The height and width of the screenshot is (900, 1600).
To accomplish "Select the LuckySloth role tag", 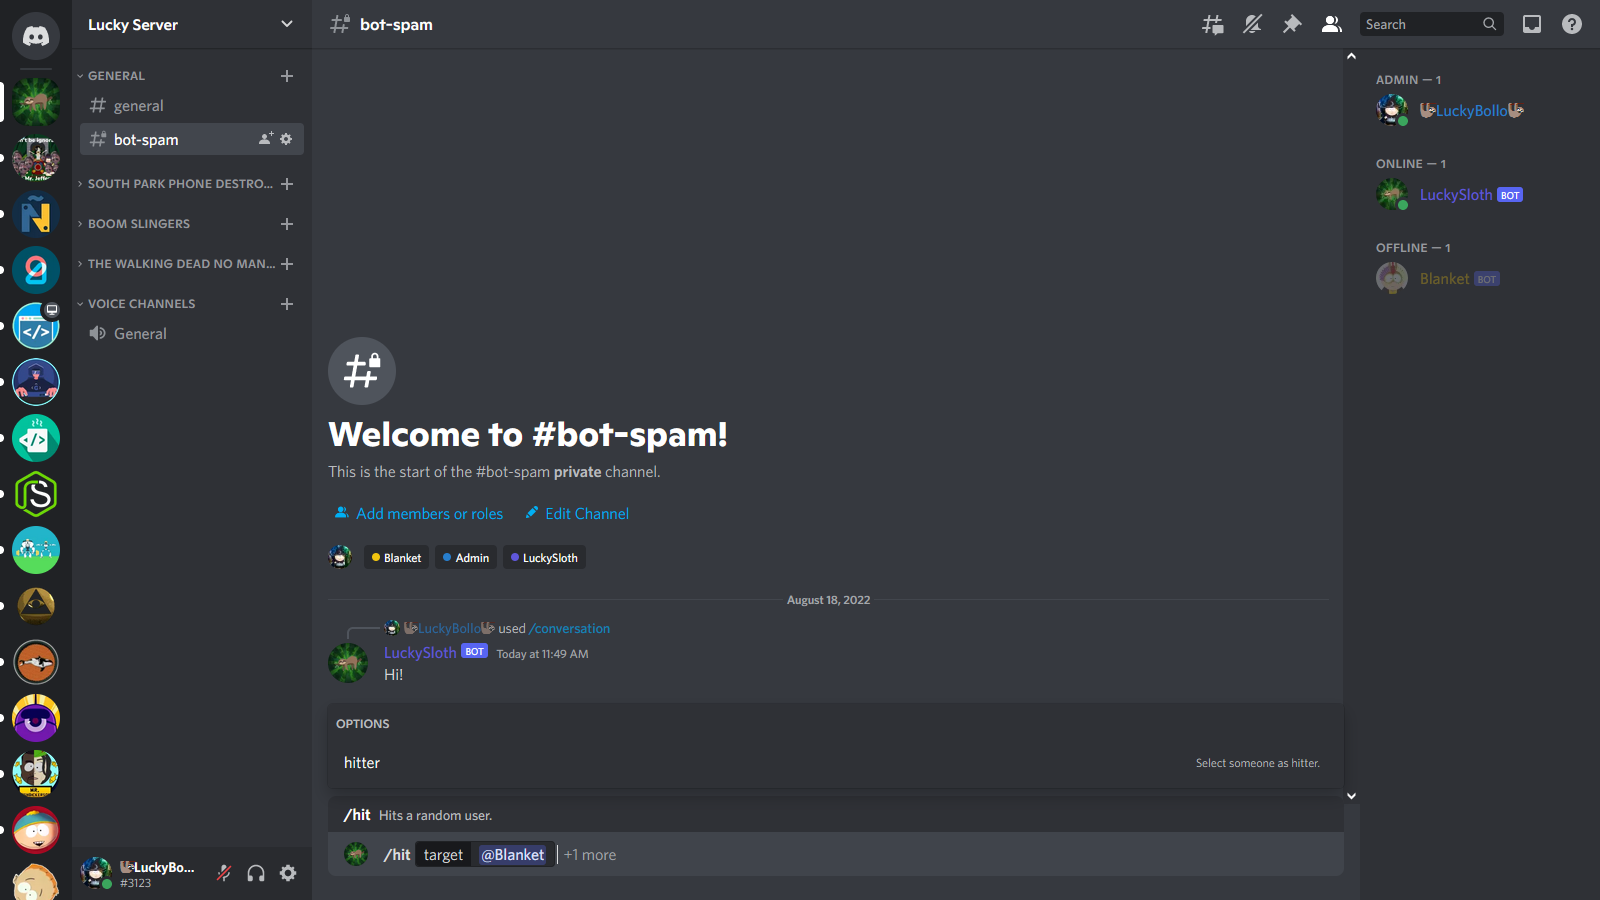I will point(544,558).
